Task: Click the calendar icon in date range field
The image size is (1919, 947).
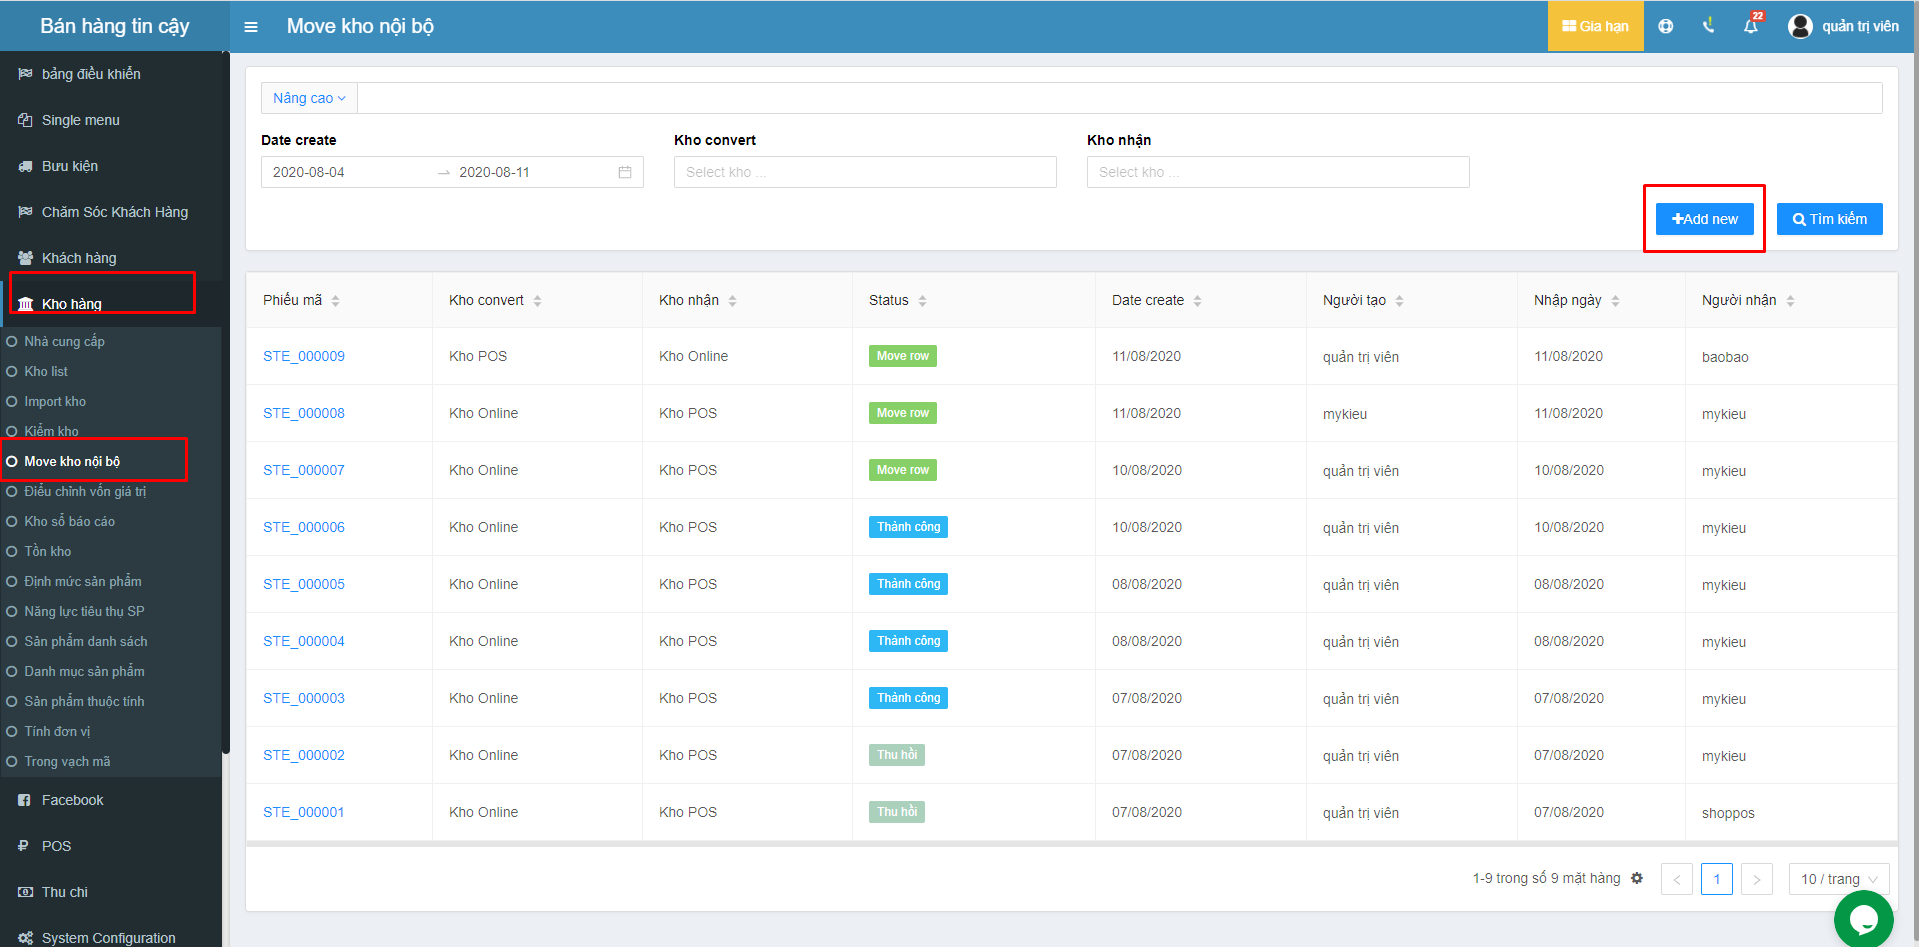Action: coord(625,172)
